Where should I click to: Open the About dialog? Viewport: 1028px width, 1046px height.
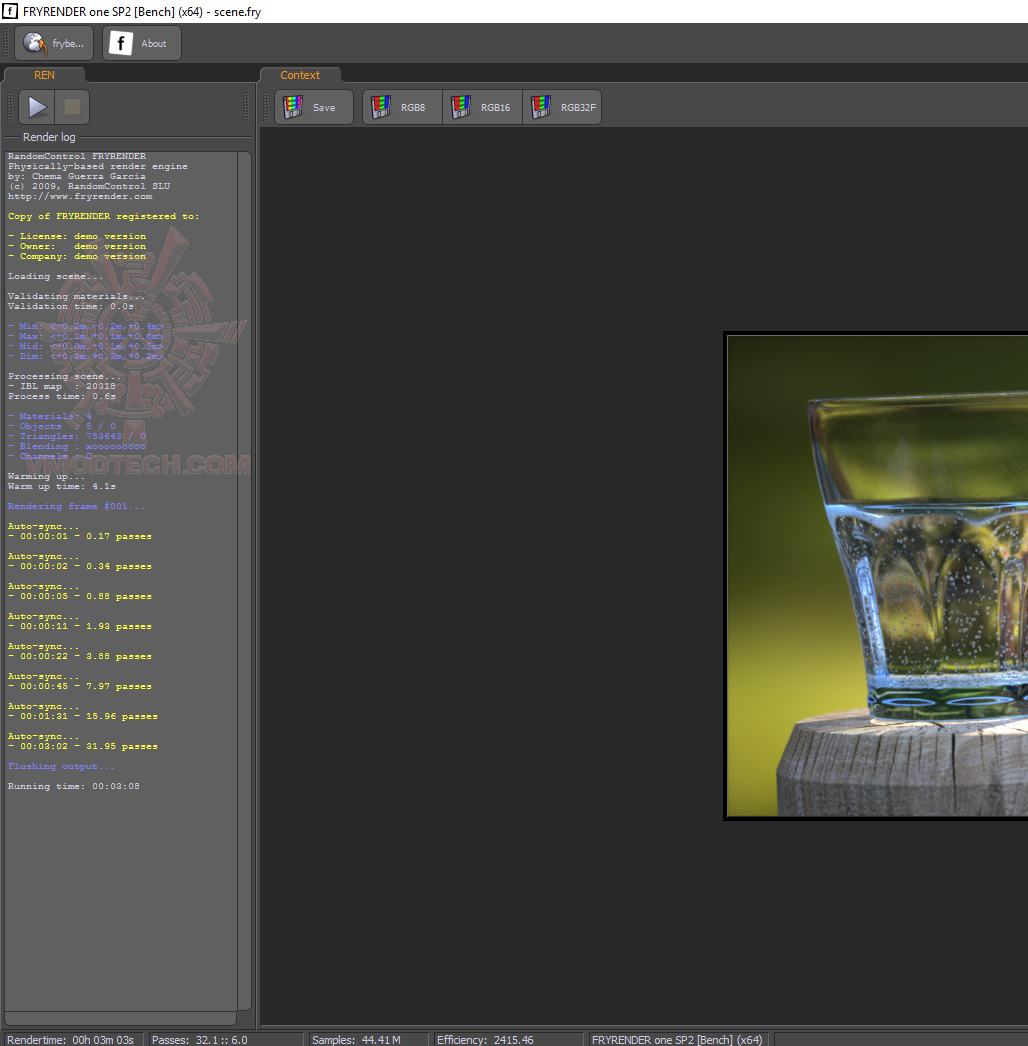(x=141, y=43)
